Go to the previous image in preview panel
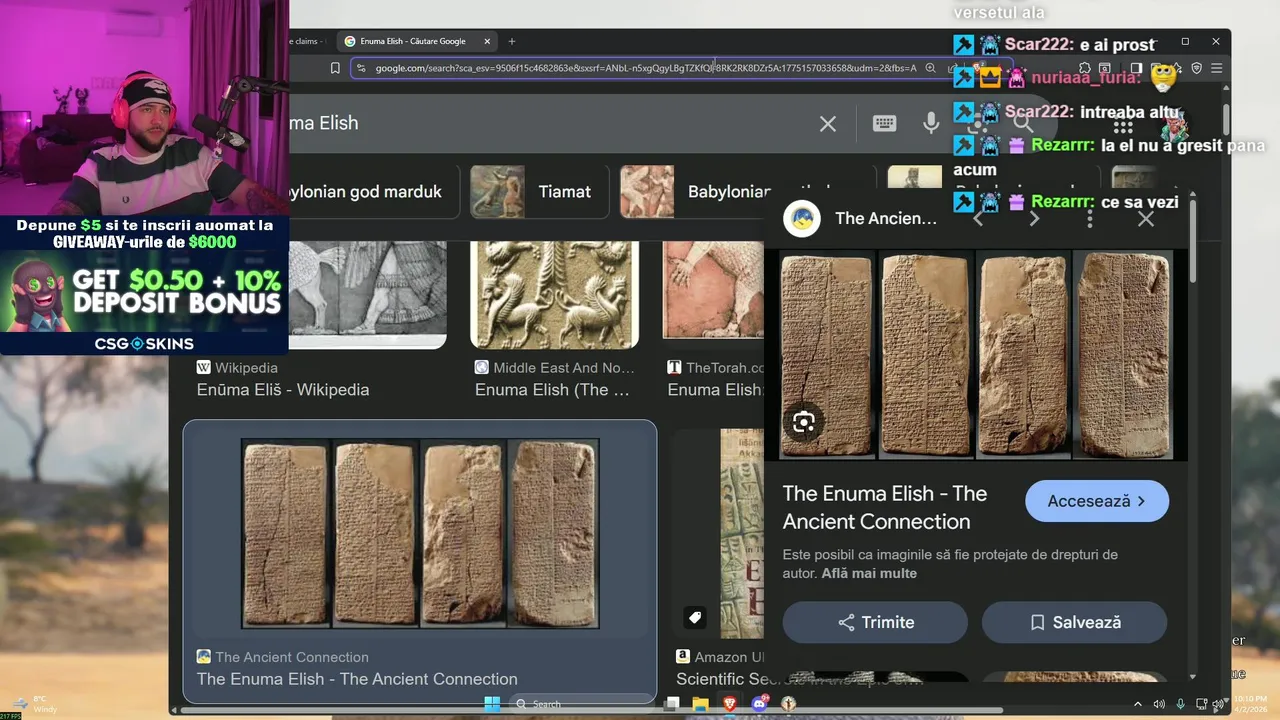1280x720 pixels. pos(979,218)
